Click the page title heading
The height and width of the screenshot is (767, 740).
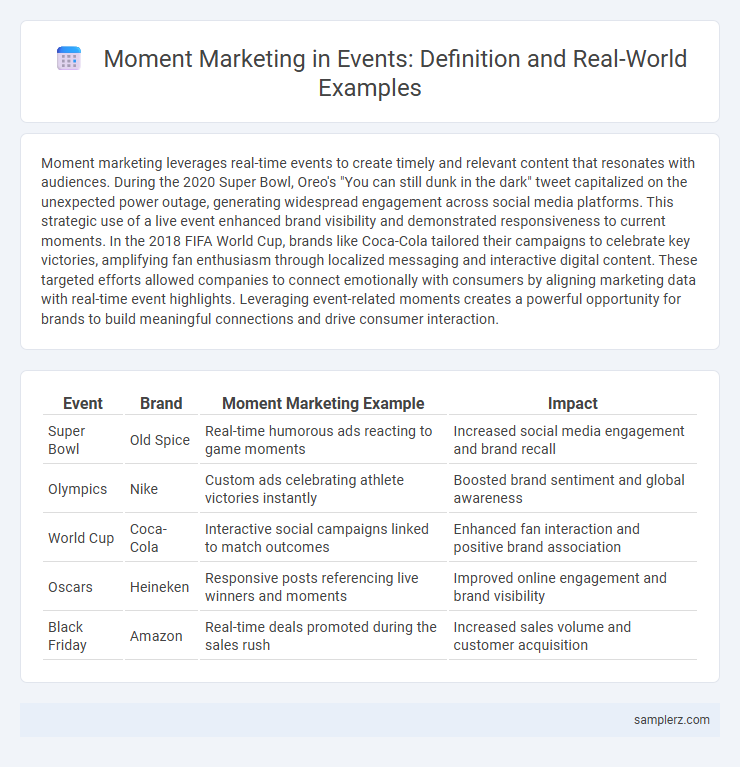click(395, 73)
